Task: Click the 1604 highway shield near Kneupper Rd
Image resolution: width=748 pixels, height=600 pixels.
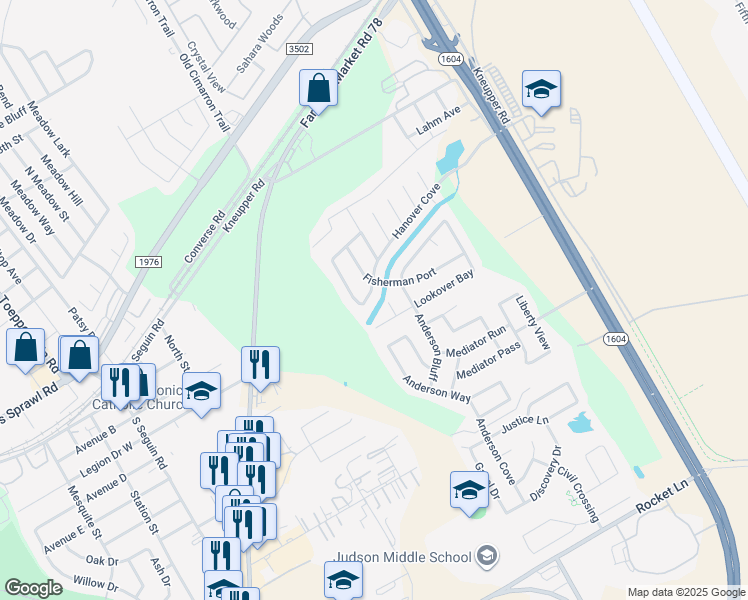Action: coord(450,59)
